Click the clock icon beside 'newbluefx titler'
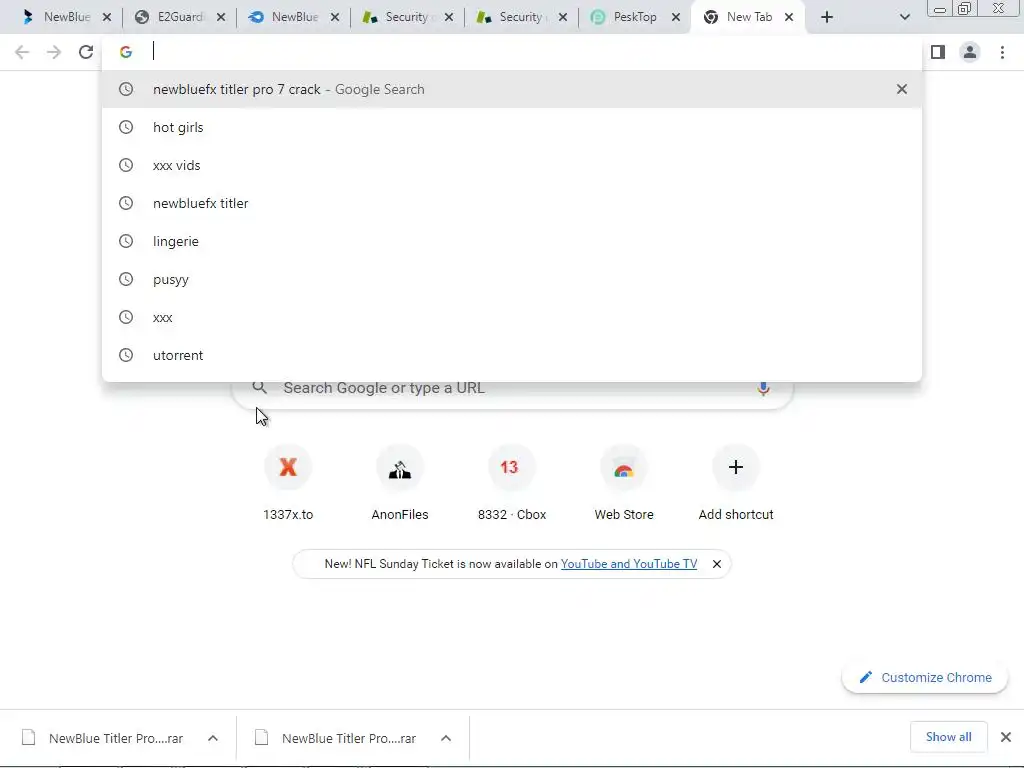 [x=126, y=203]
